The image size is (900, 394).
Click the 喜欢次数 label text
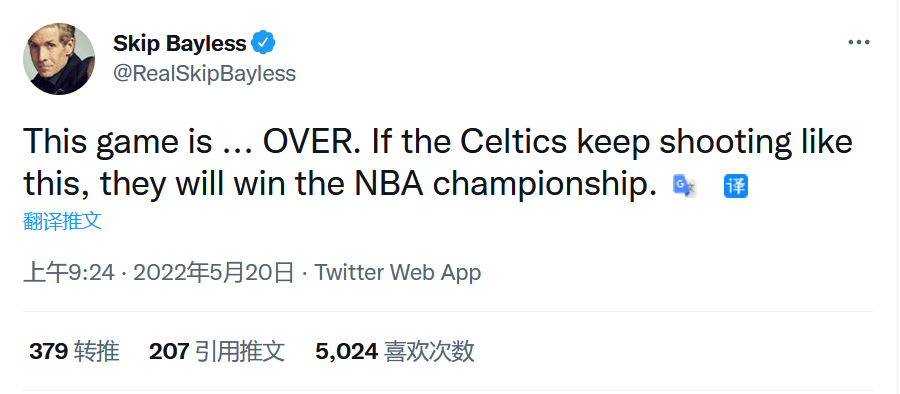429,351
